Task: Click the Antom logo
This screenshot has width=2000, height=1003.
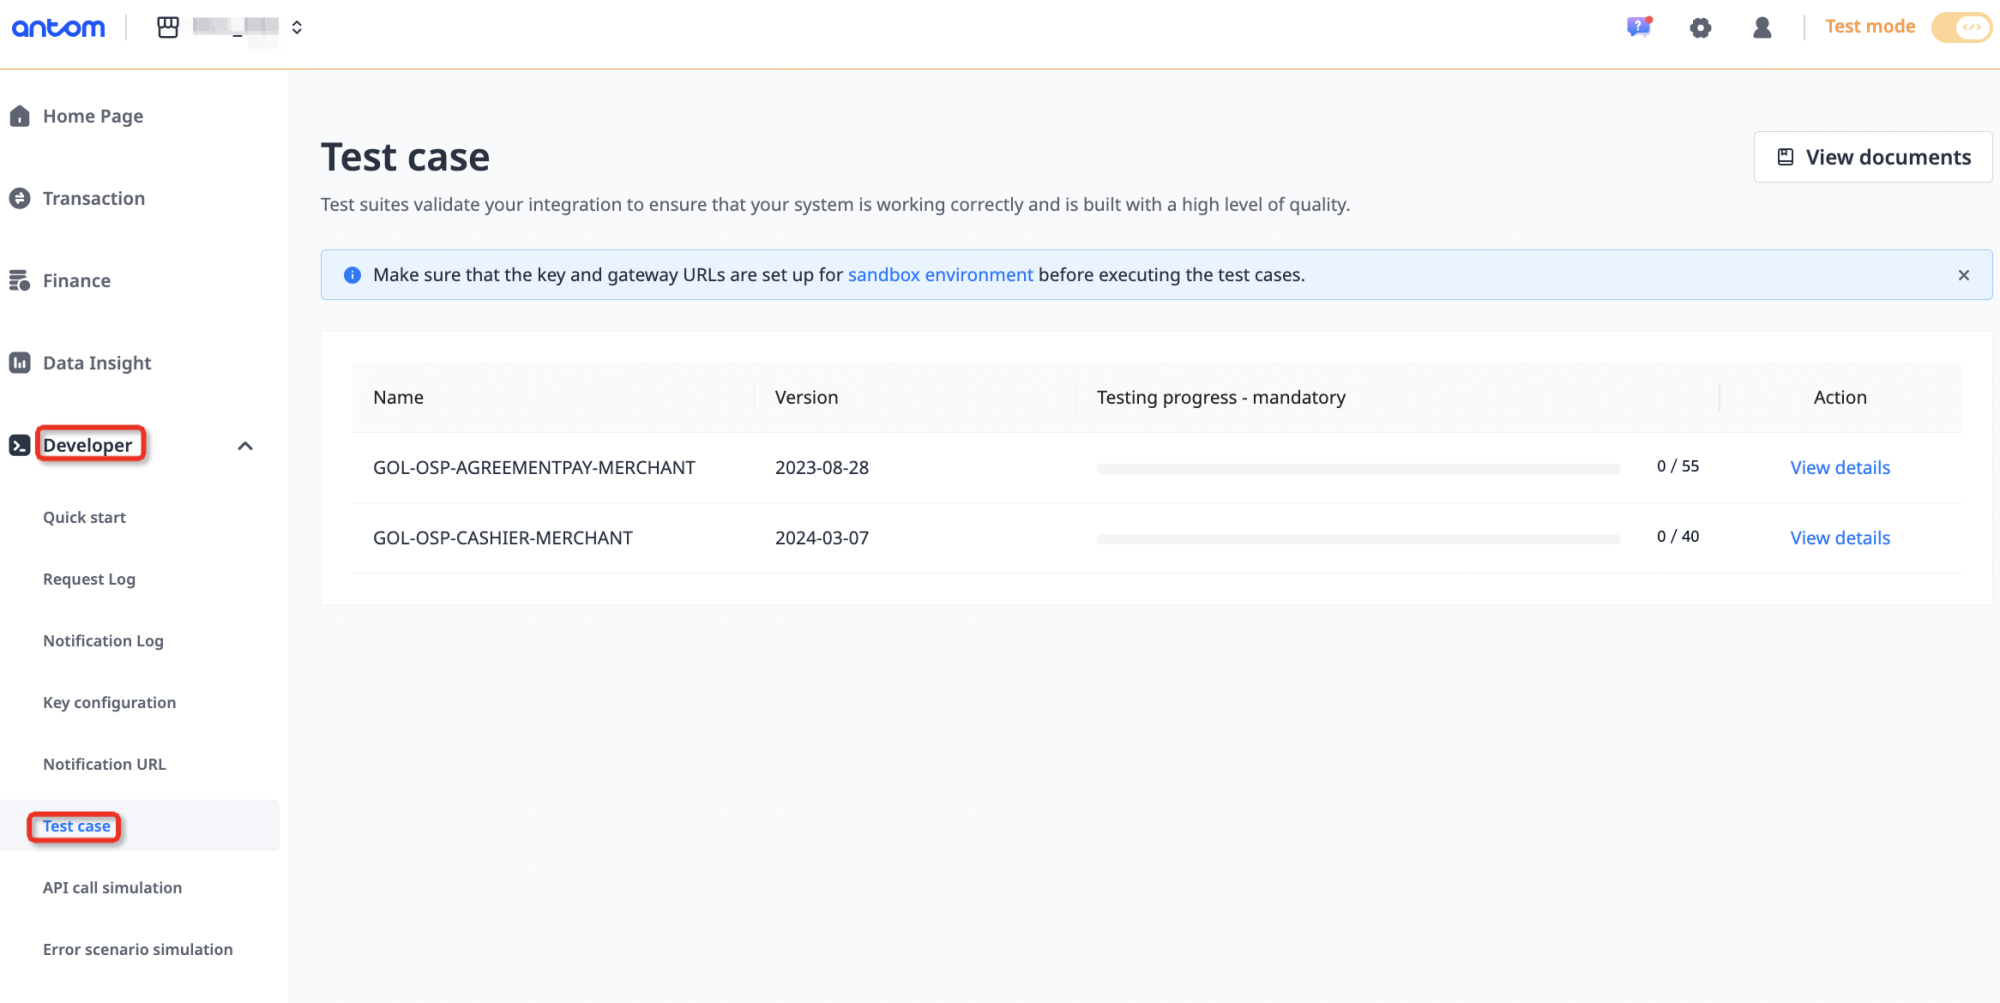Action: [58, 28]
